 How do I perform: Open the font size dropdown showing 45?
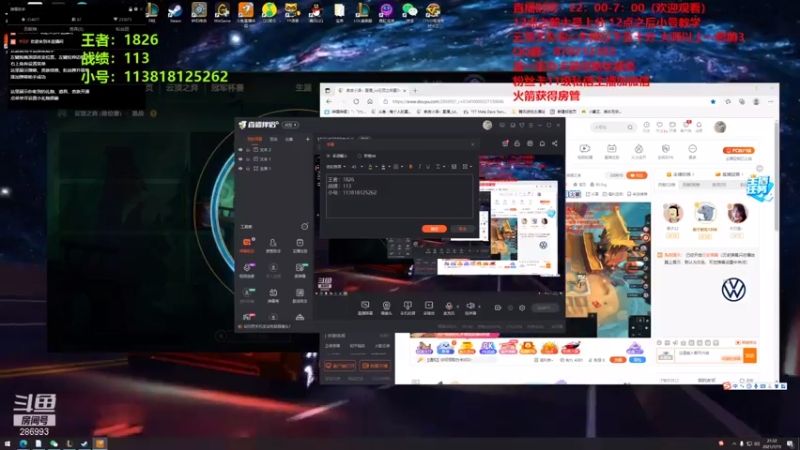click(357, 166)
